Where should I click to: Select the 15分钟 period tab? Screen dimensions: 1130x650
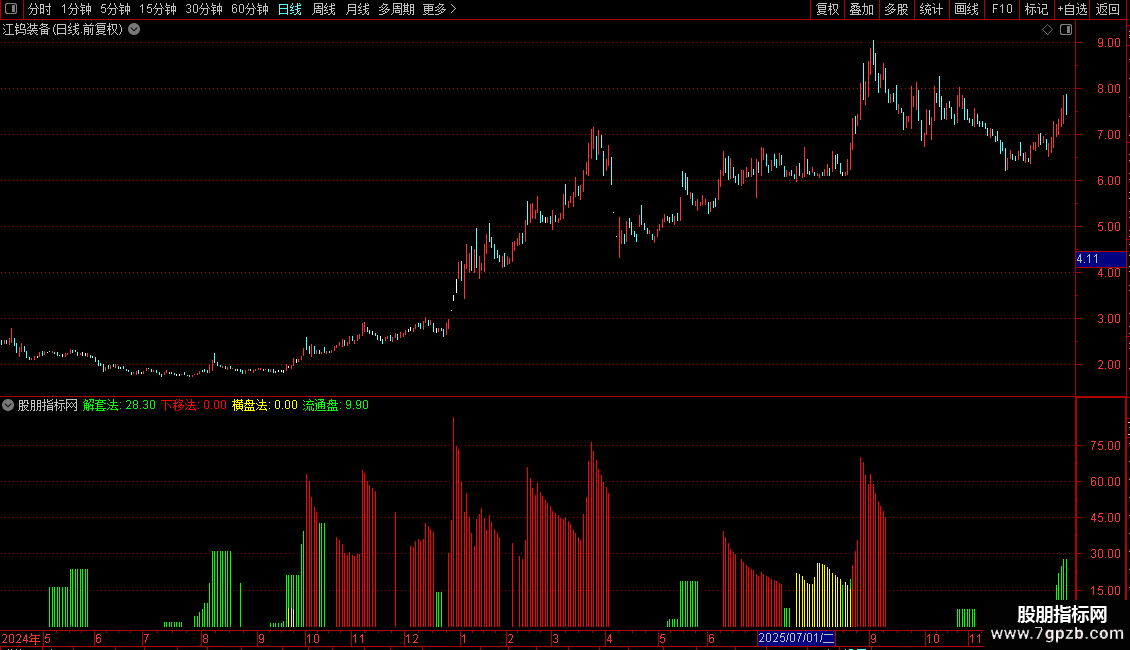click(x=158, y=9)
